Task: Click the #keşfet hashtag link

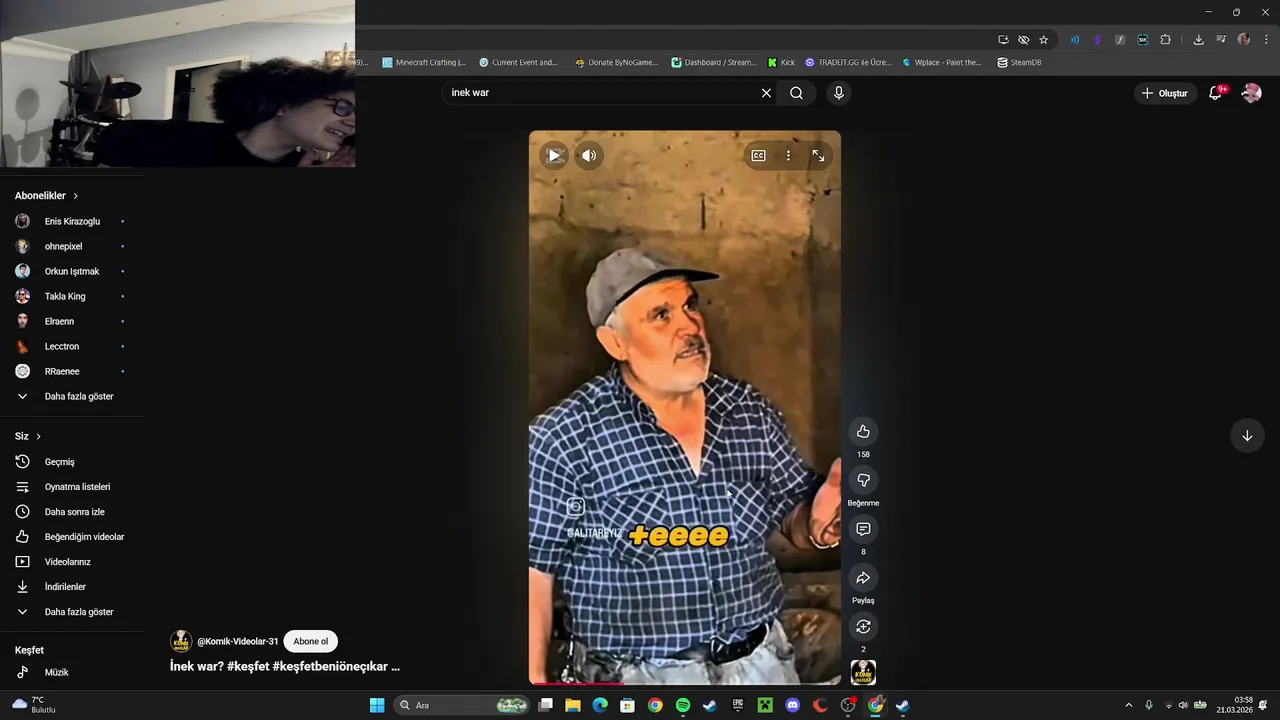Action: pos(247,666)
